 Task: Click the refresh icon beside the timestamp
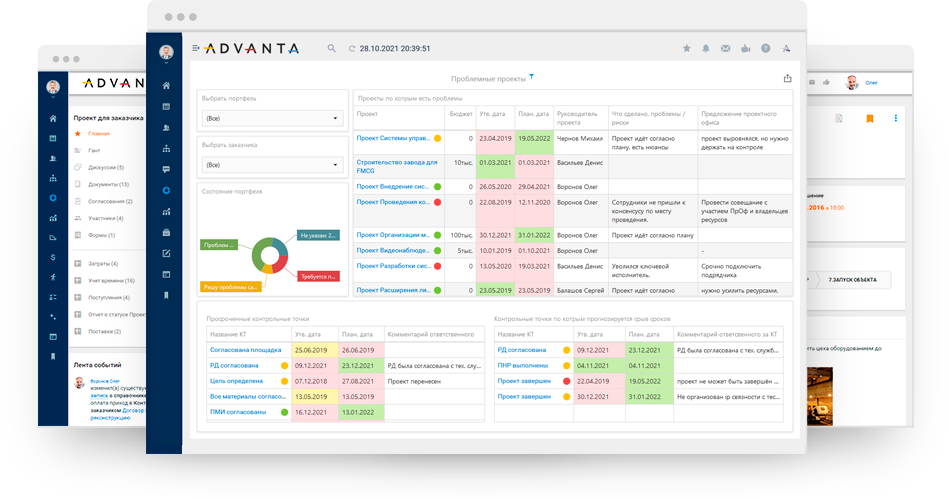click(x=352, y=48)
